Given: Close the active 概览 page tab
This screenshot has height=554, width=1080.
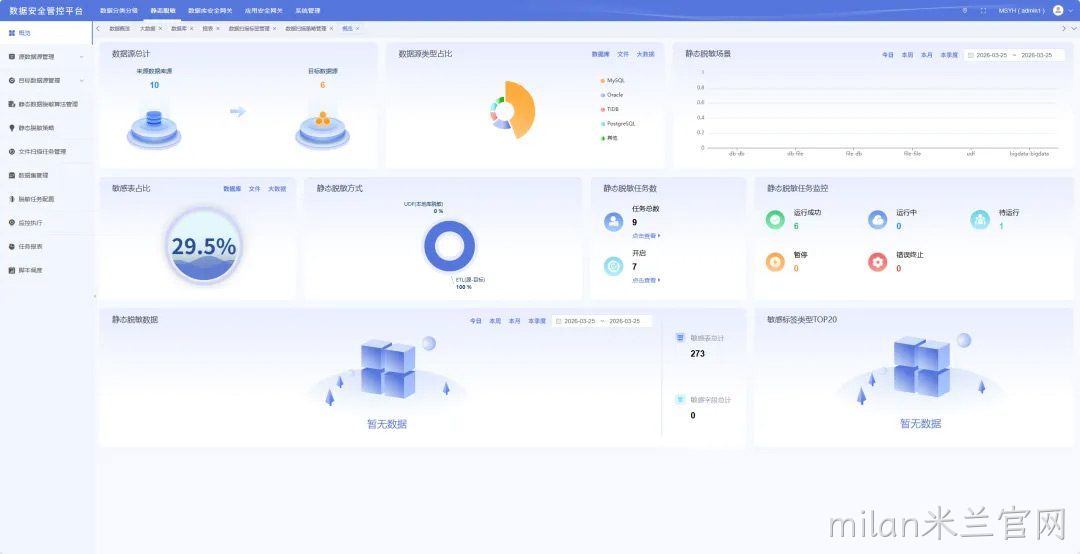Looking at the screenshot, I should (357, 28).
